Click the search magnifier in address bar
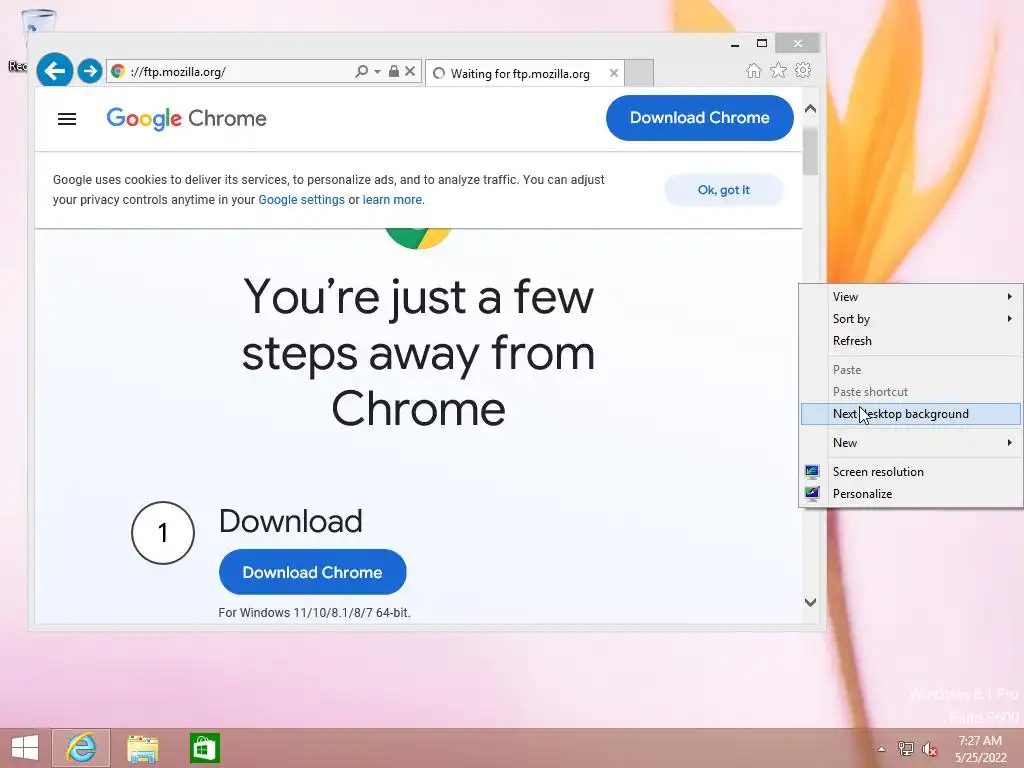This screenshot has height=768, width=1024. (x=361, y=71)
